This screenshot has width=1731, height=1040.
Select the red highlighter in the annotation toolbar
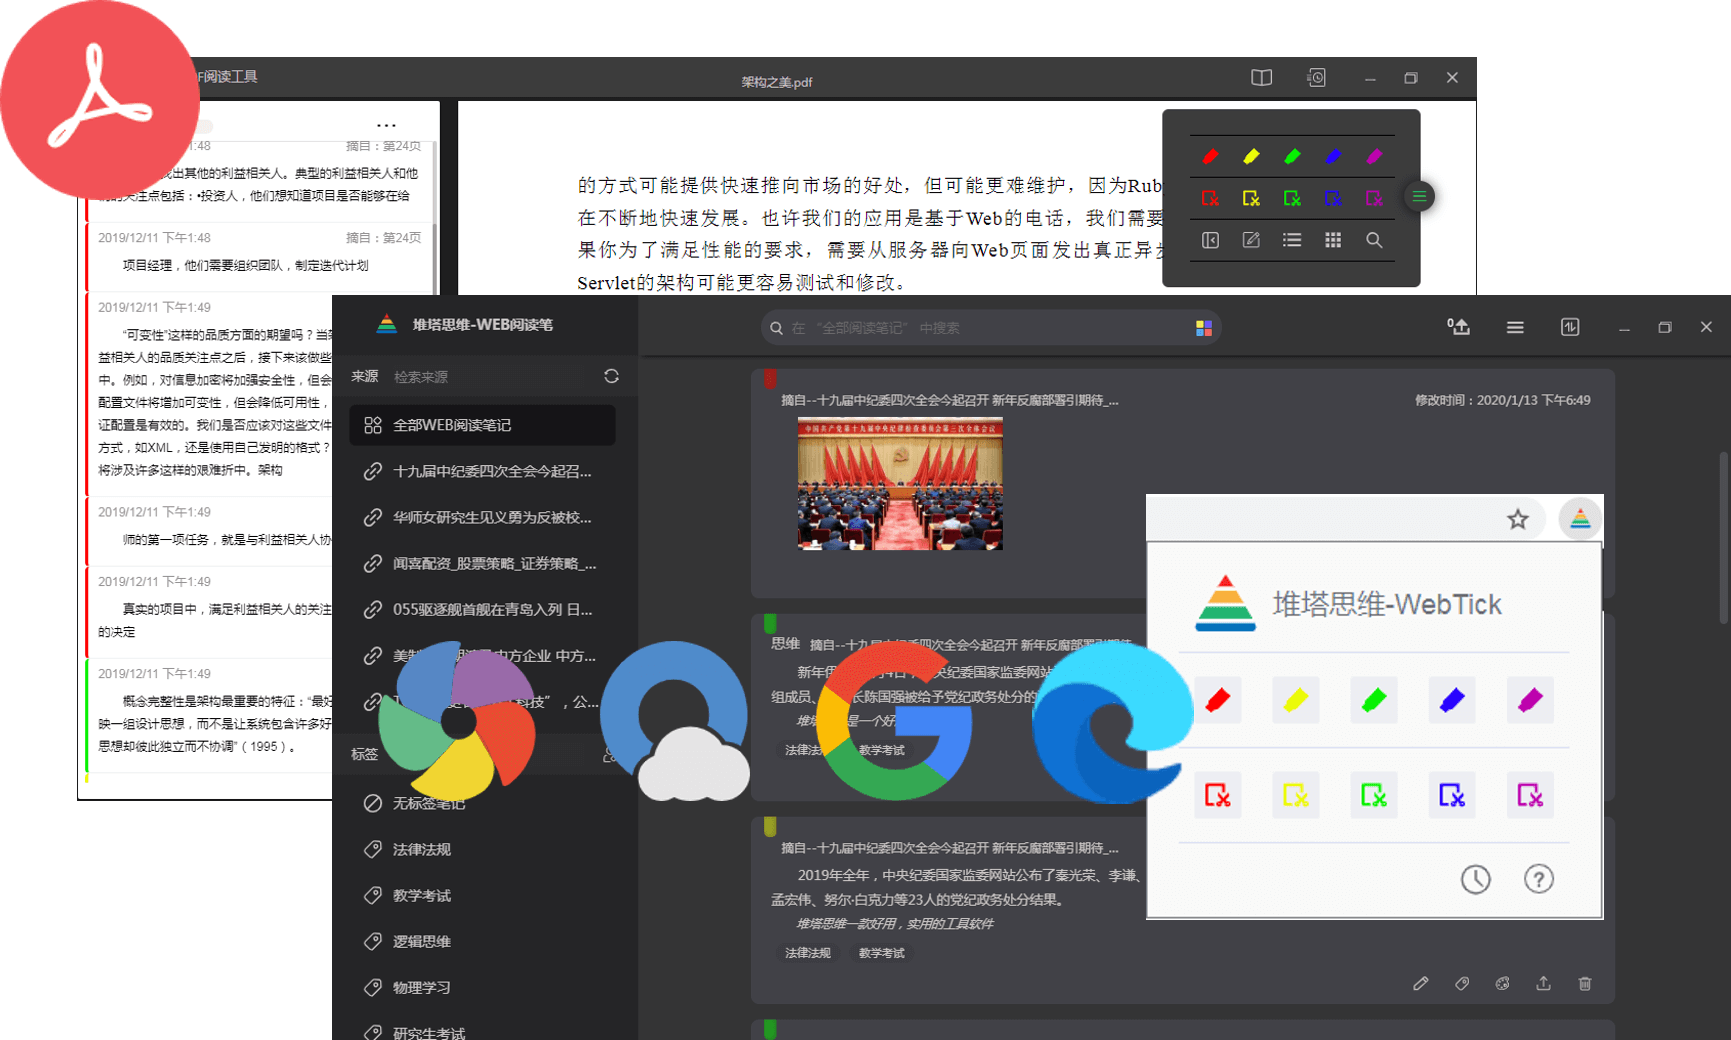pos(1210,156)
